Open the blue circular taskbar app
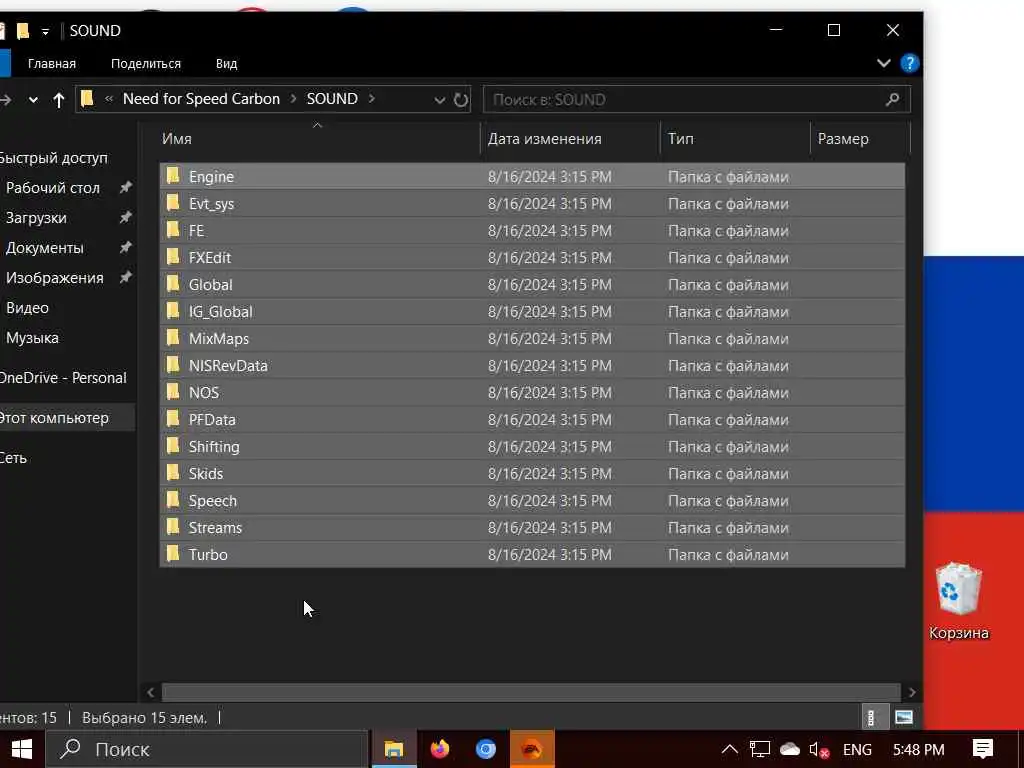Screen dimensions: 1024x768 [485, 749]
